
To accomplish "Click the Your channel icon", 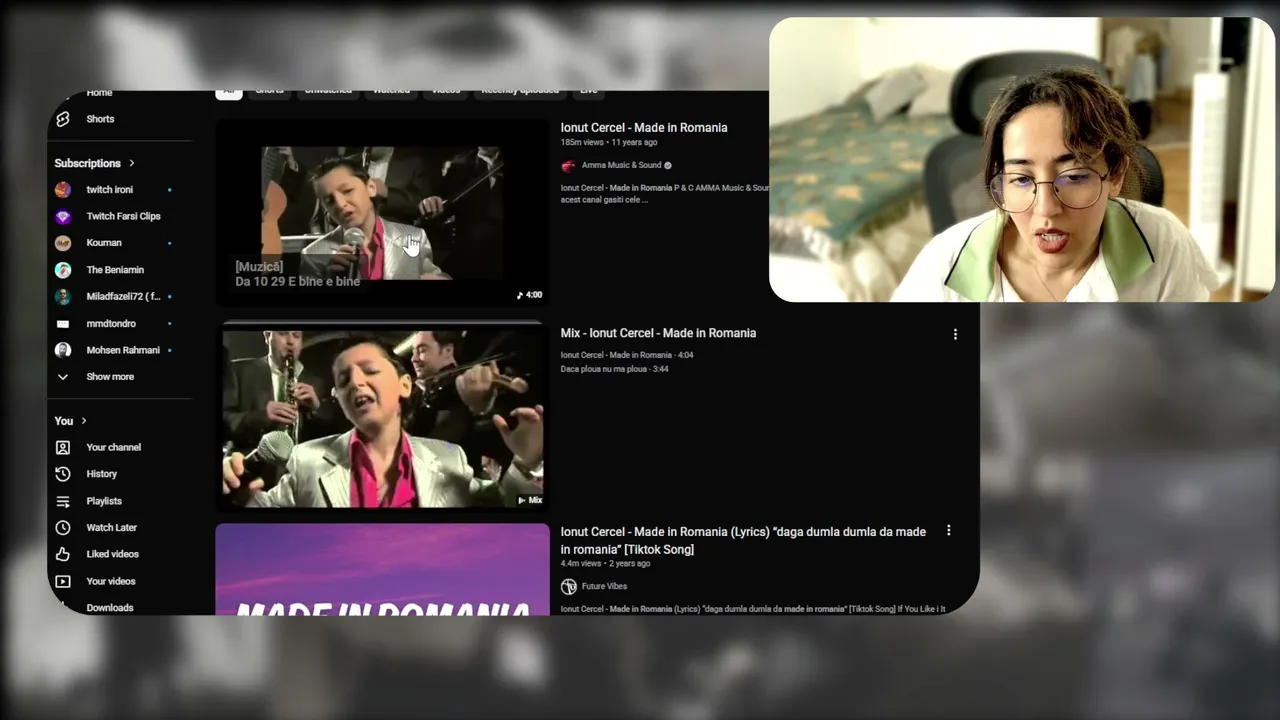I will tap(63, 447).
